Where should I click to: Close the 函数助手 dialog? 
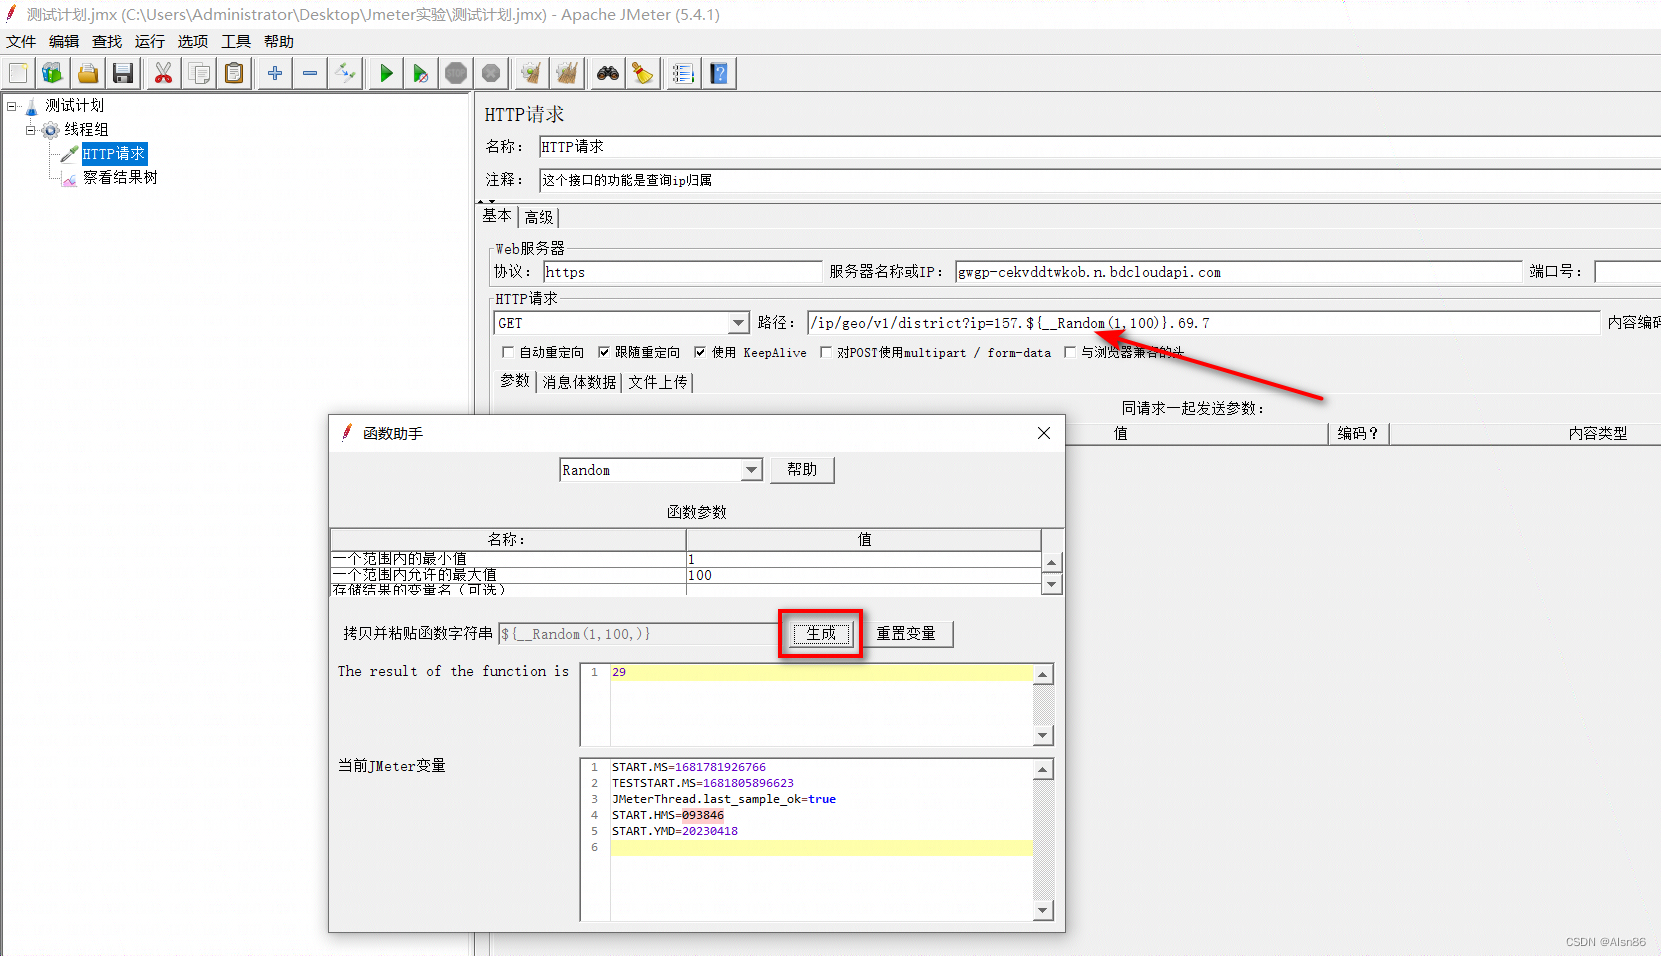1044,433
